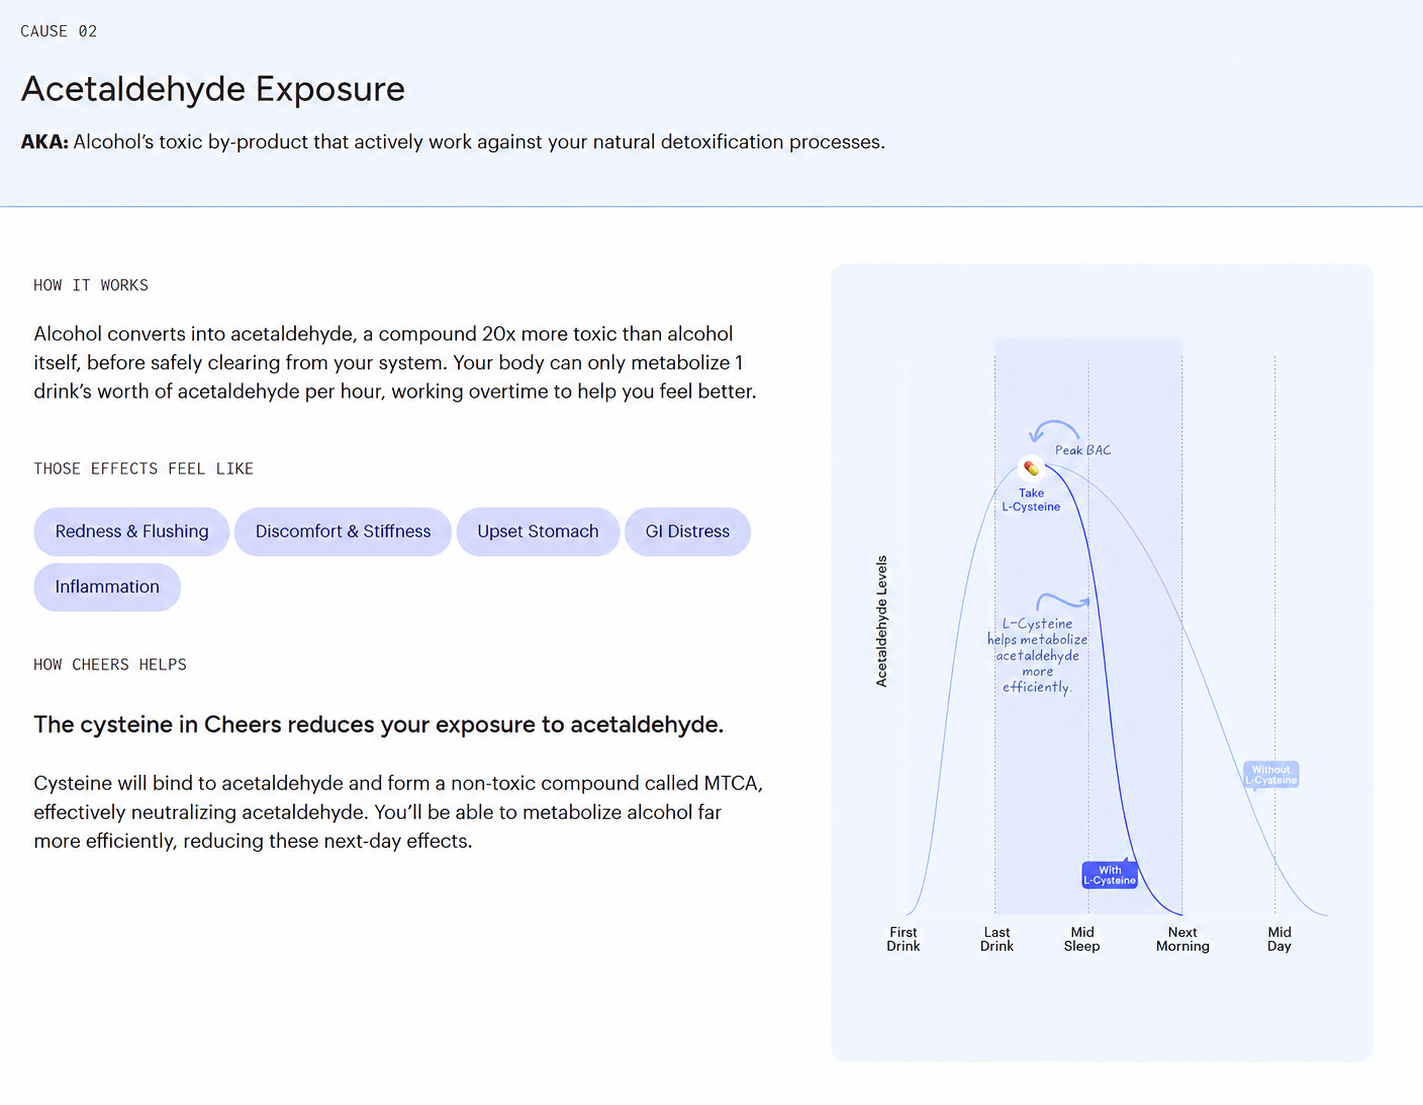Click the Inflammation pill

(x=107, y=587)
